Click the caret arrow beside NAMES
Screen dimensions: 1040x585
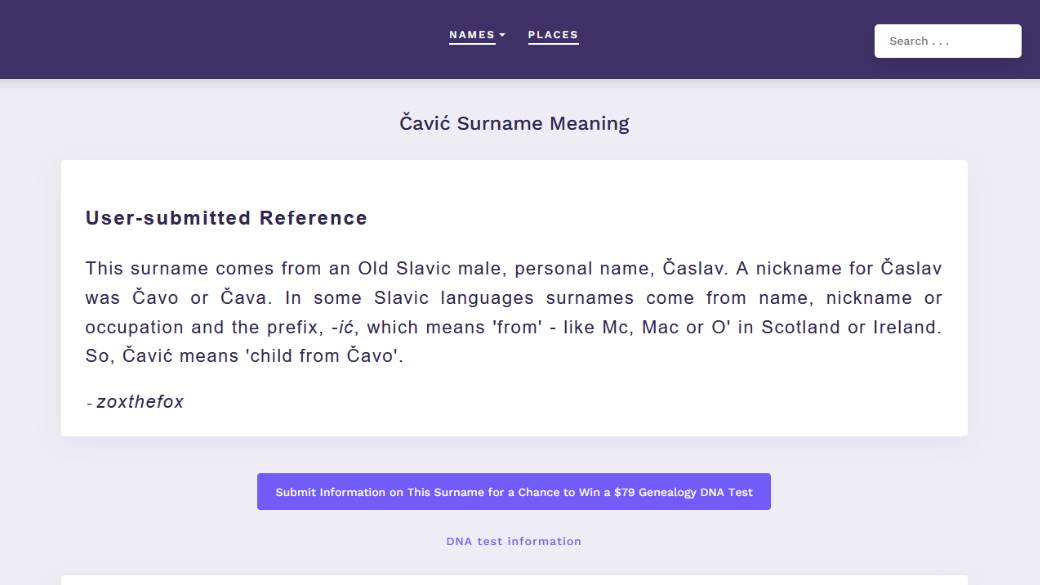tap(502, 35)
